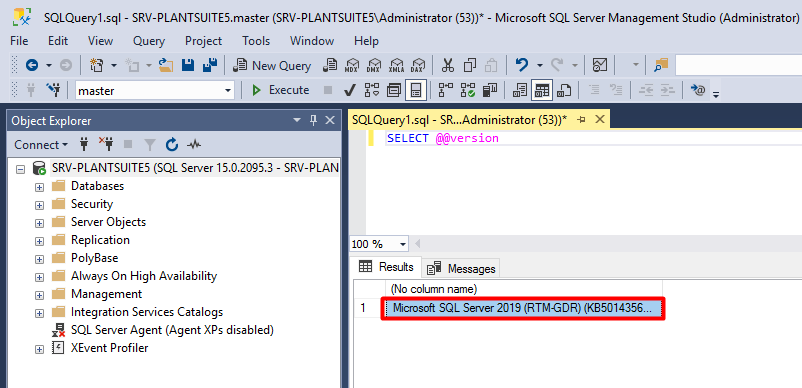Viewport: 802px width, 388px height.
Task: Switch to the Messages tab
Action: [x=461, y=268]
